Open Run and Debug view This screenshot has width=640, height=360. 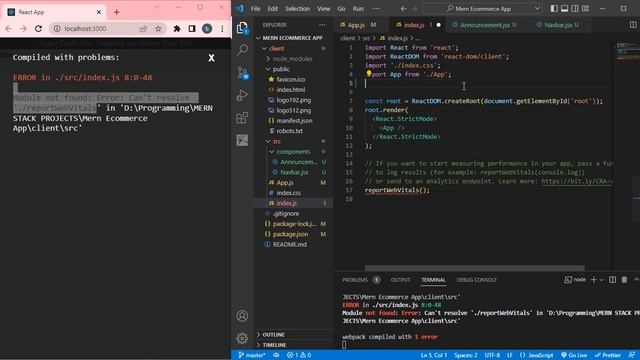click(242, 95)
